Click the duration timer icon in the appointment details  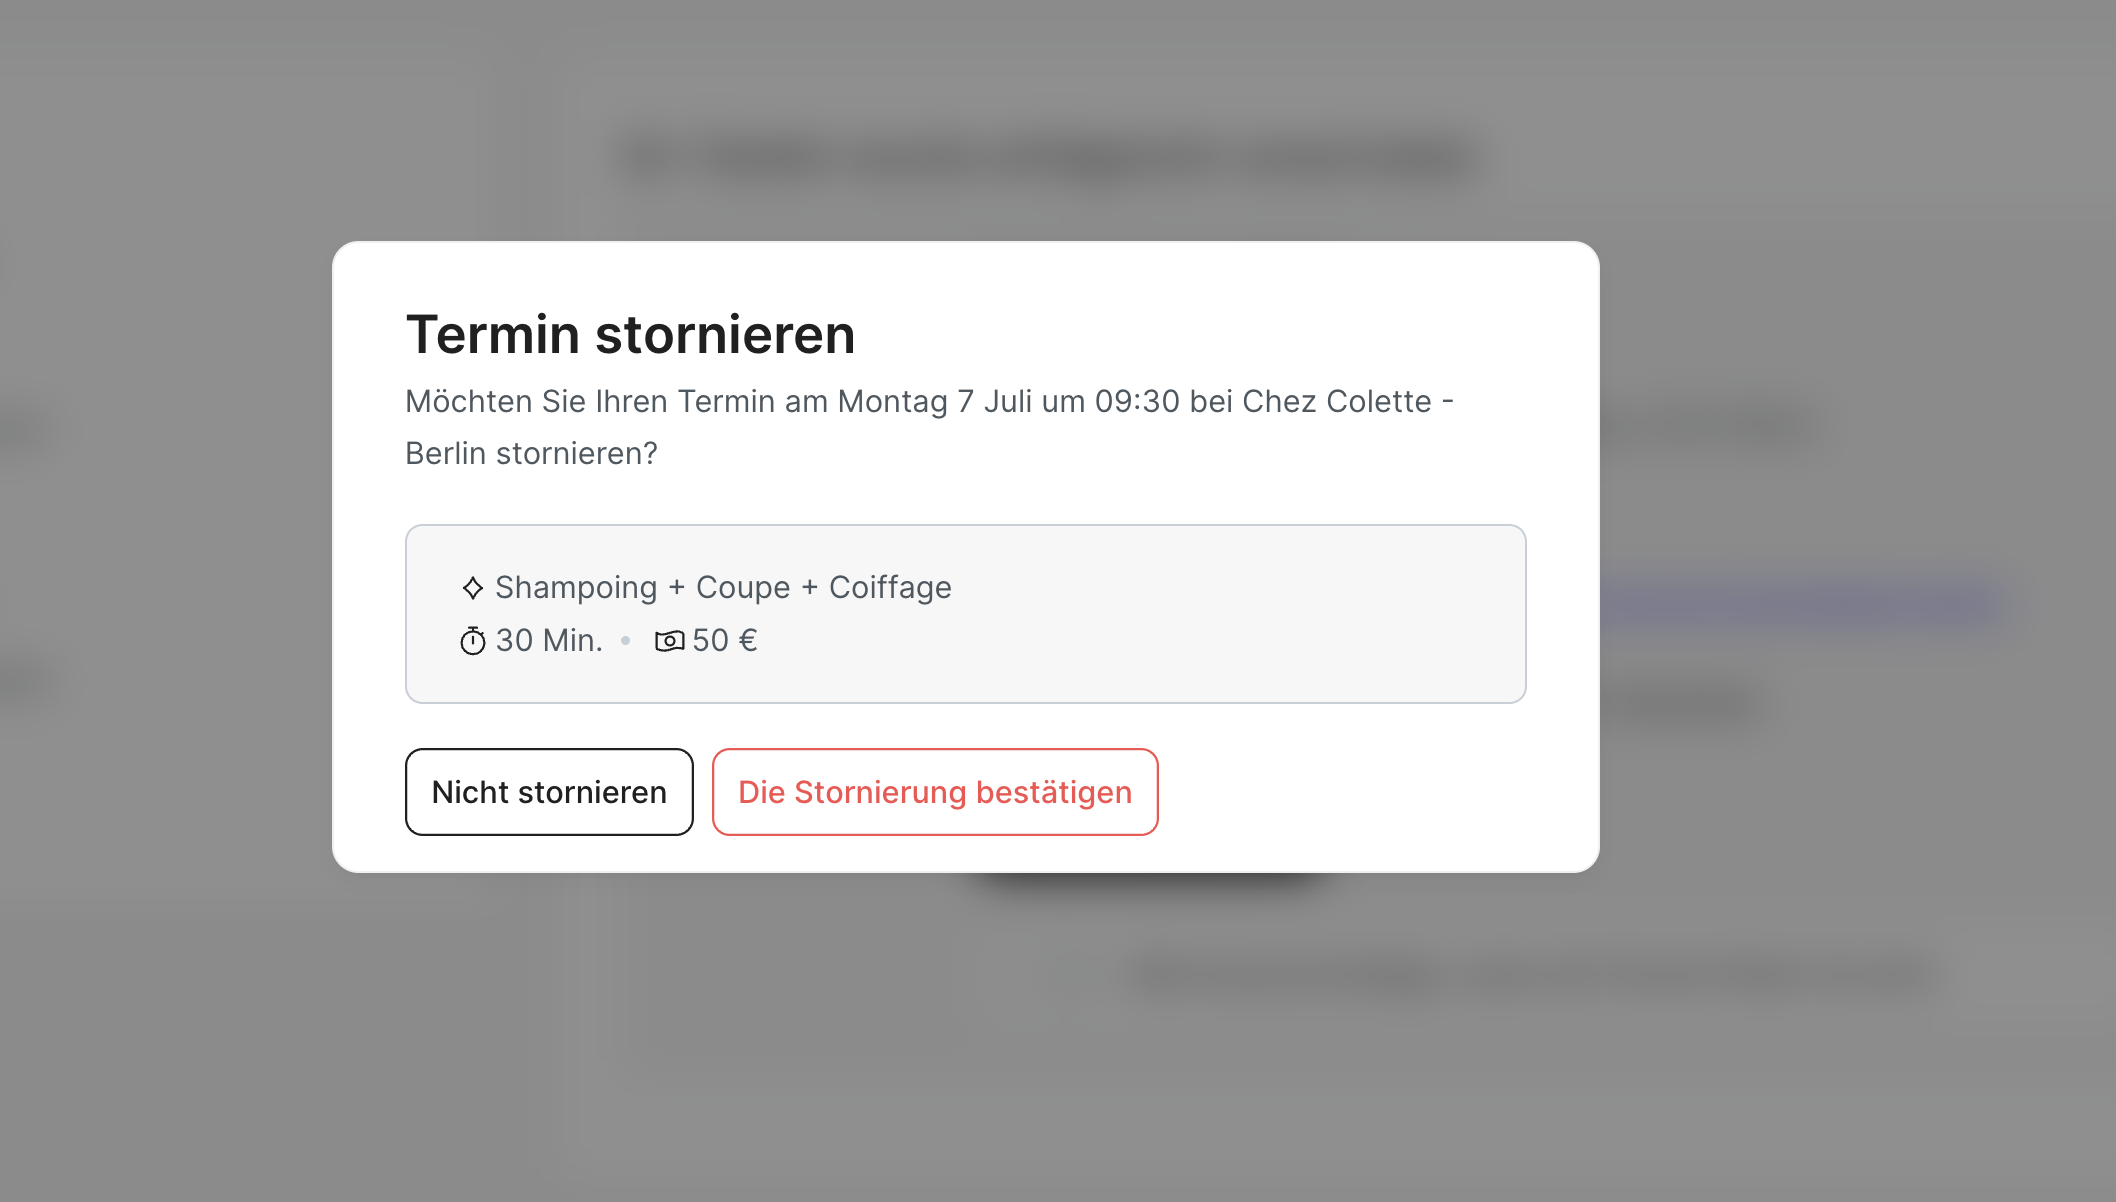pos(472,640)
